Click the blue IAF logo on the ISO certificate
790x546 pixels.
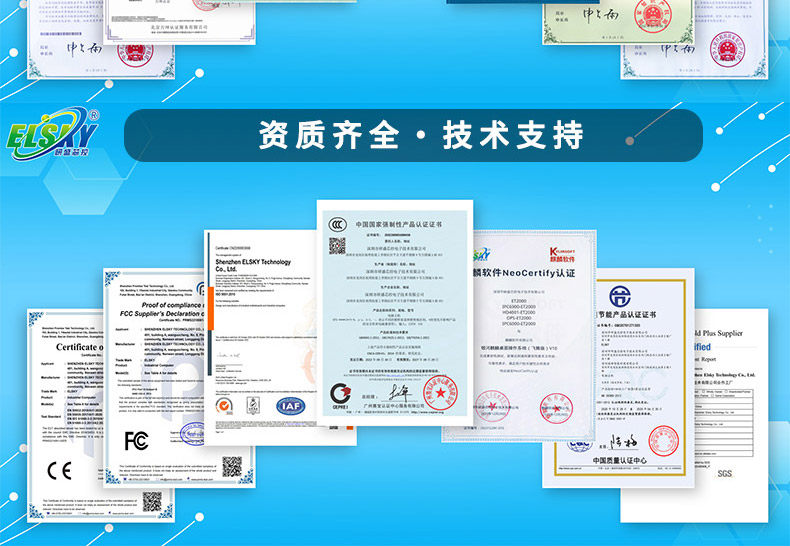(x=291, y=406)
